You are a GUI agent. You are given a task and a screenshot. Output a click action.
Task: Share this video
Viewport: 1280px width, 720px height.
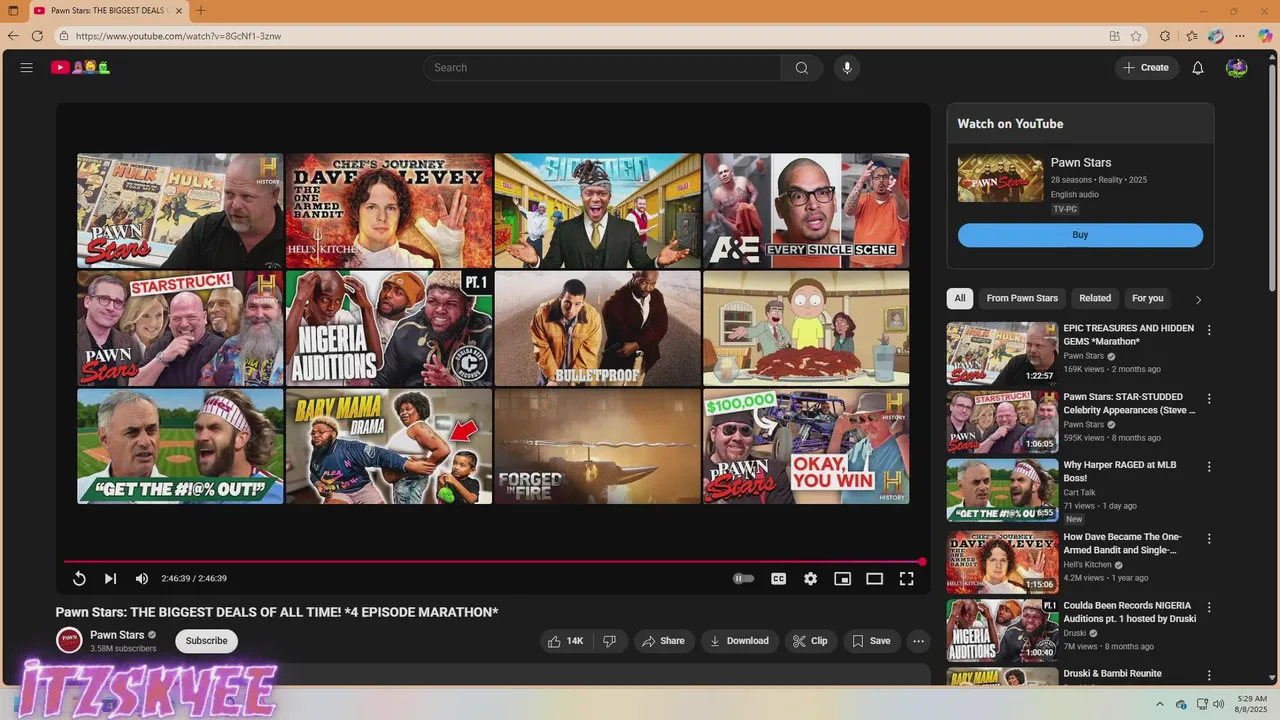(664, 641)
